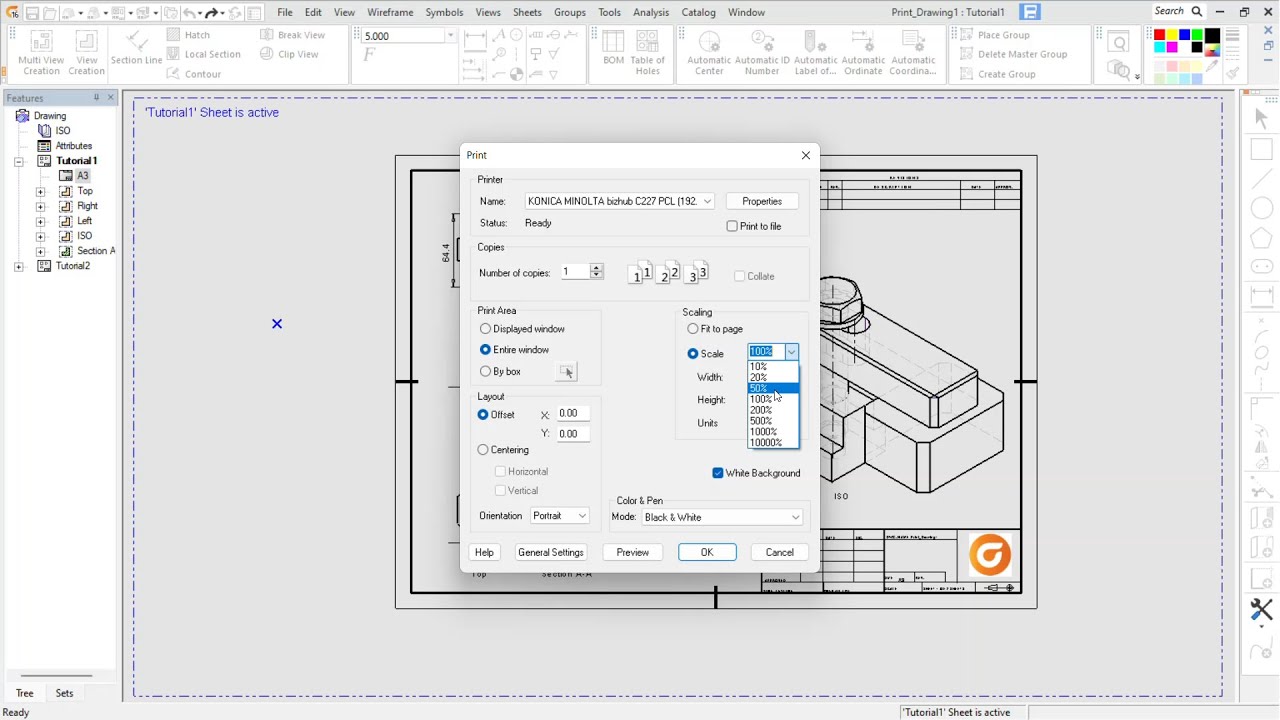Switch to the Sets tab
Screen dimensions: 1280x720
[x=64, y=693]
